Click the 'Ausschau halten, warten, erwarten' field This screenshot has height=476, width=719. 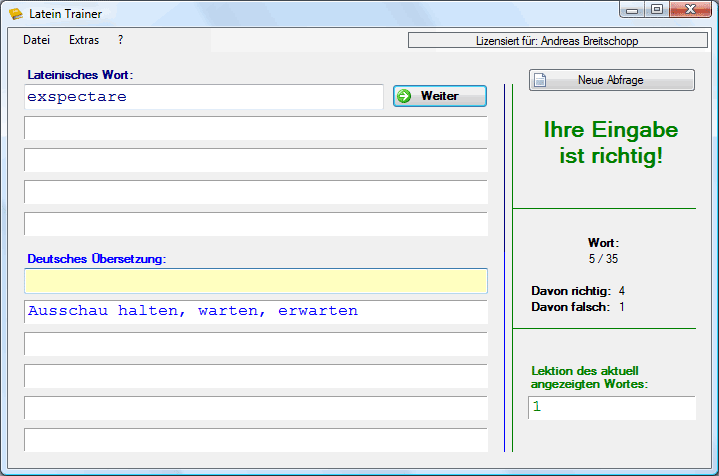click(x=255, y=312)
